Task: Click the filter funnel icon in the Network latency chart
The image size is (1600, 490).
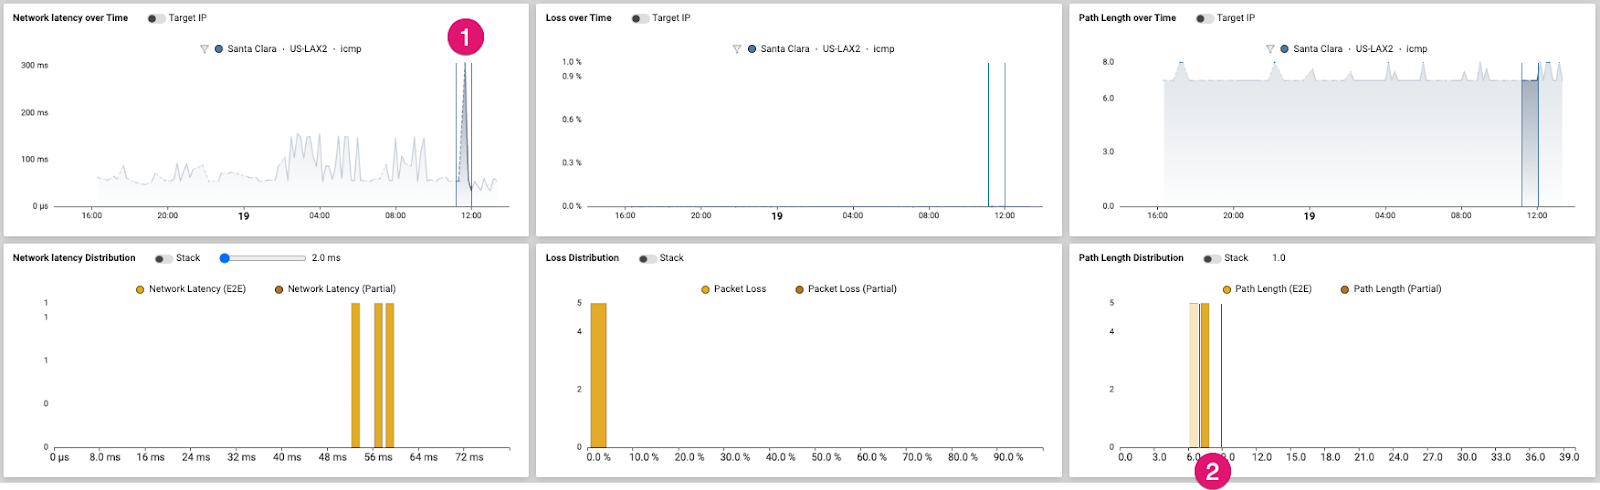Action: tap(204, 49)
